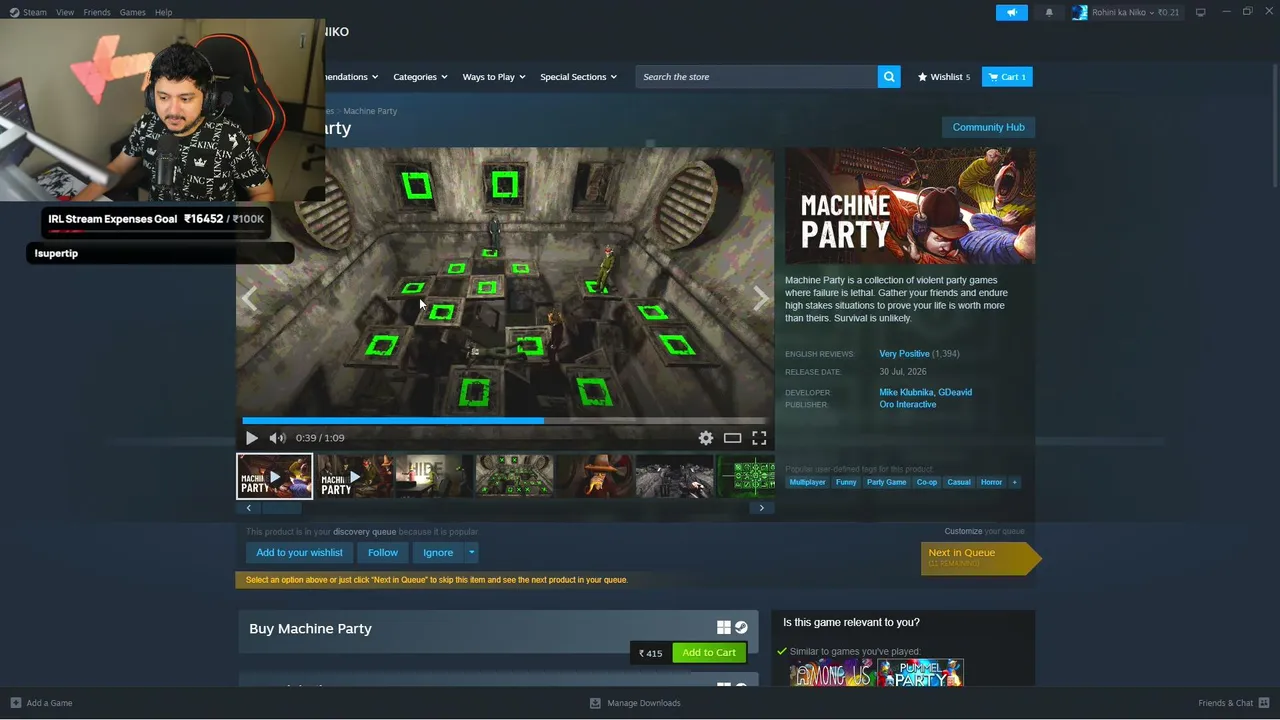Switch to Big Picture mode icon
The width and height of the screenshot is (1280, 720).
click(x=1200, y=12)
